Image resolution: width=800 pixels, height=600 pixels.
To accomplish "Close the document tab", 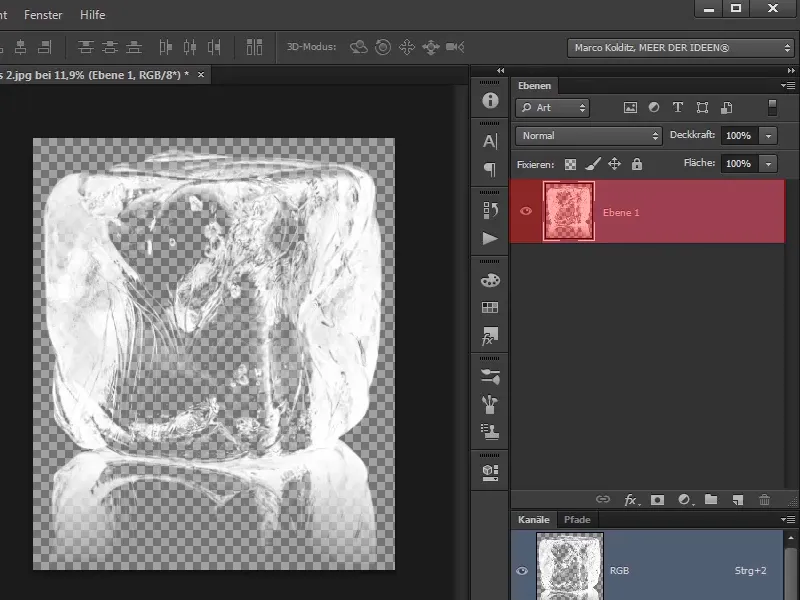I will click(201, 74).
